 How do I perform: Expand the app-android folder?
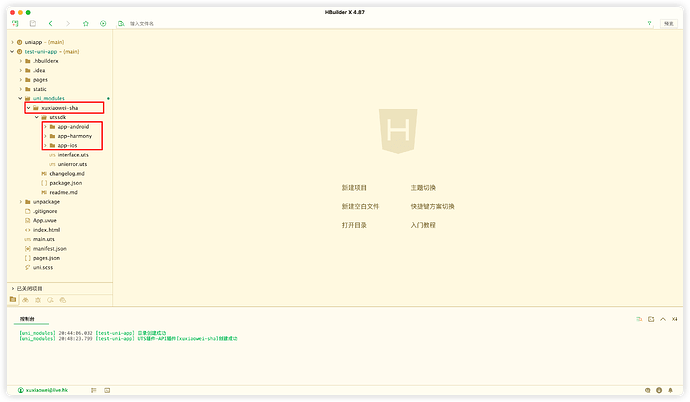[x=45, y=127]
